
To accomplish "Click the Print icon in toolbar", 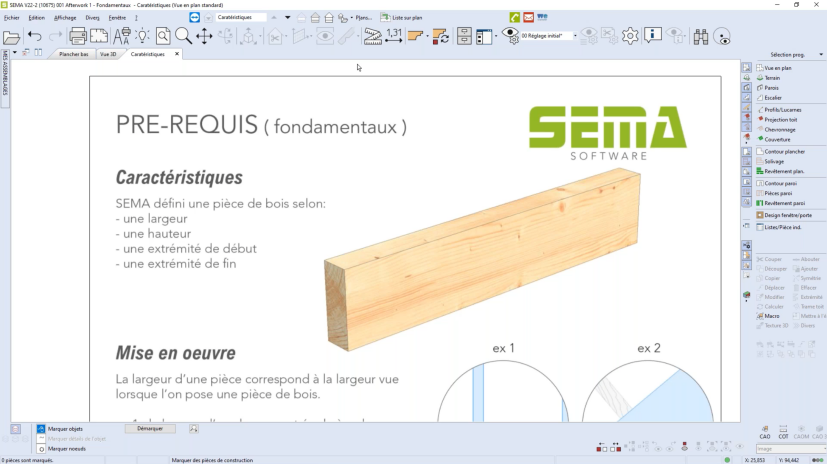I will (77, 37).
